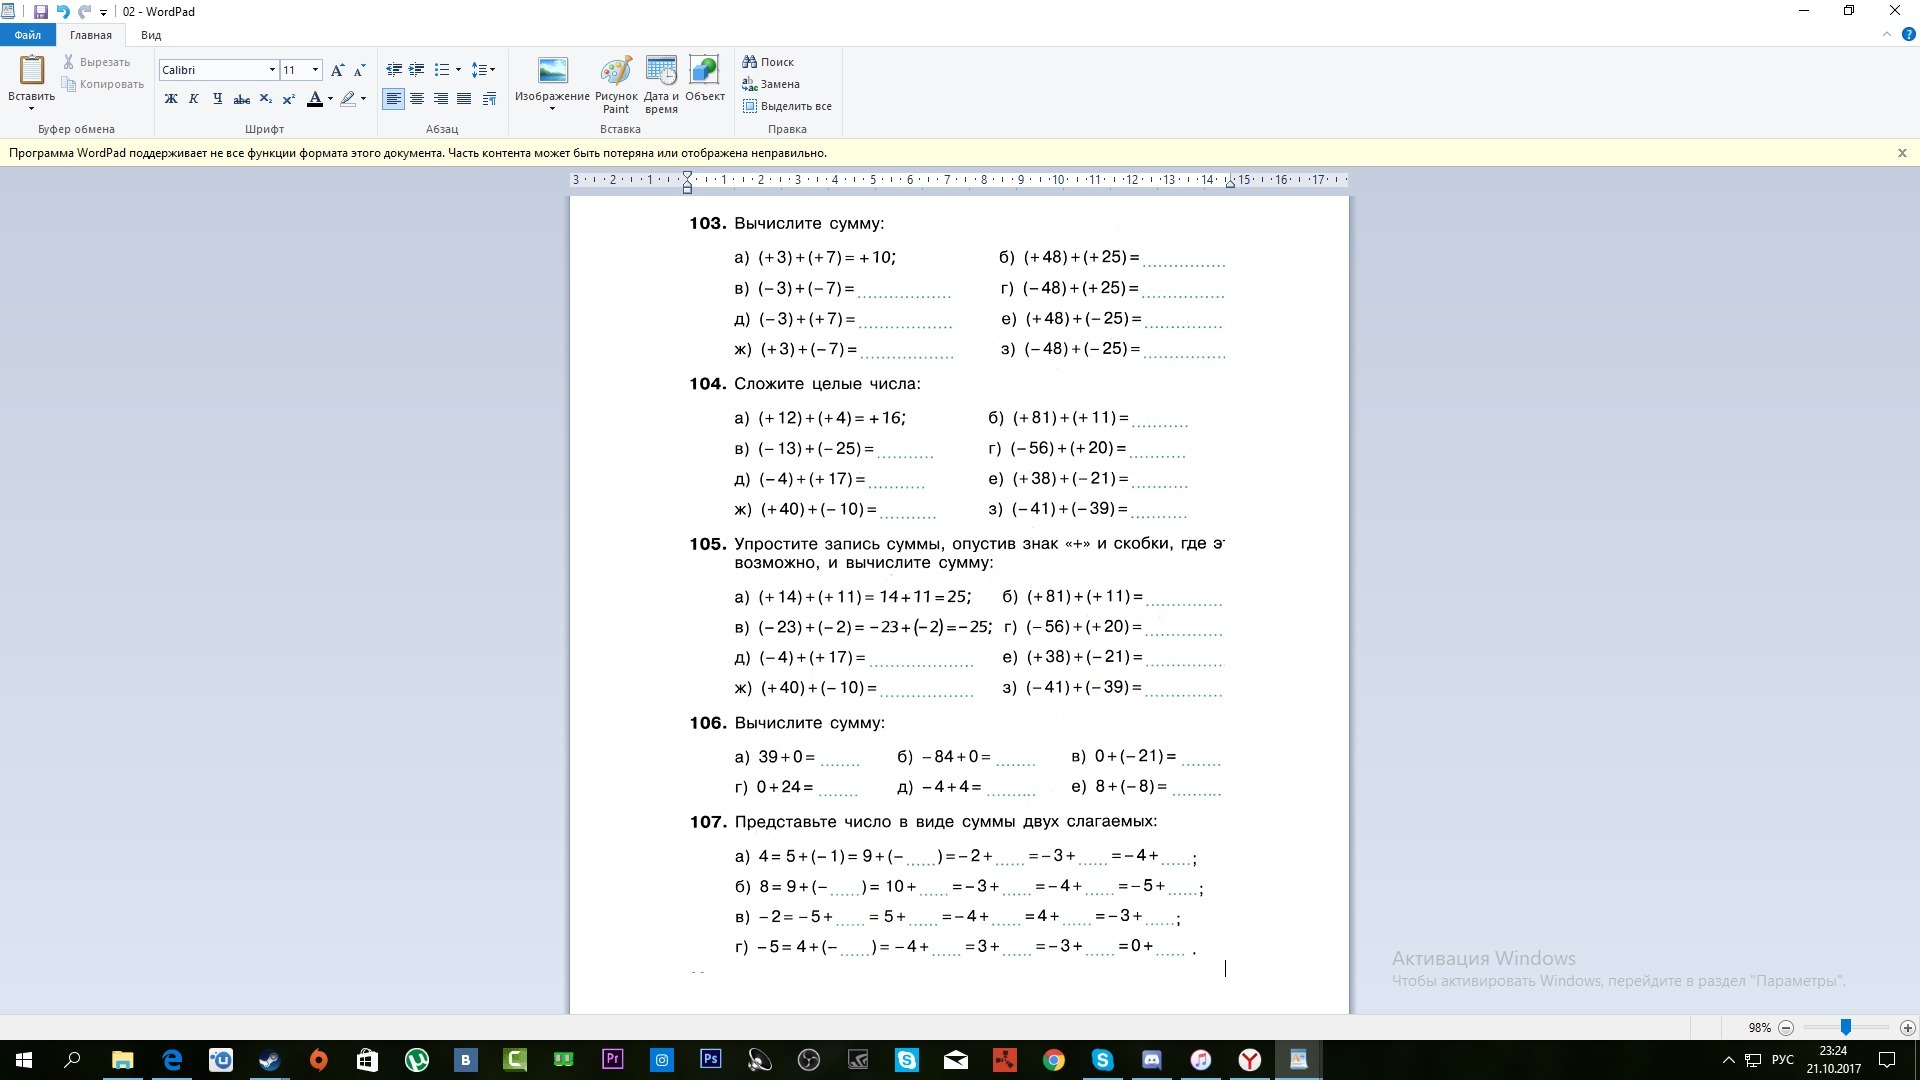
Task: Click the increase indent icon
Action: click(417, 70)
